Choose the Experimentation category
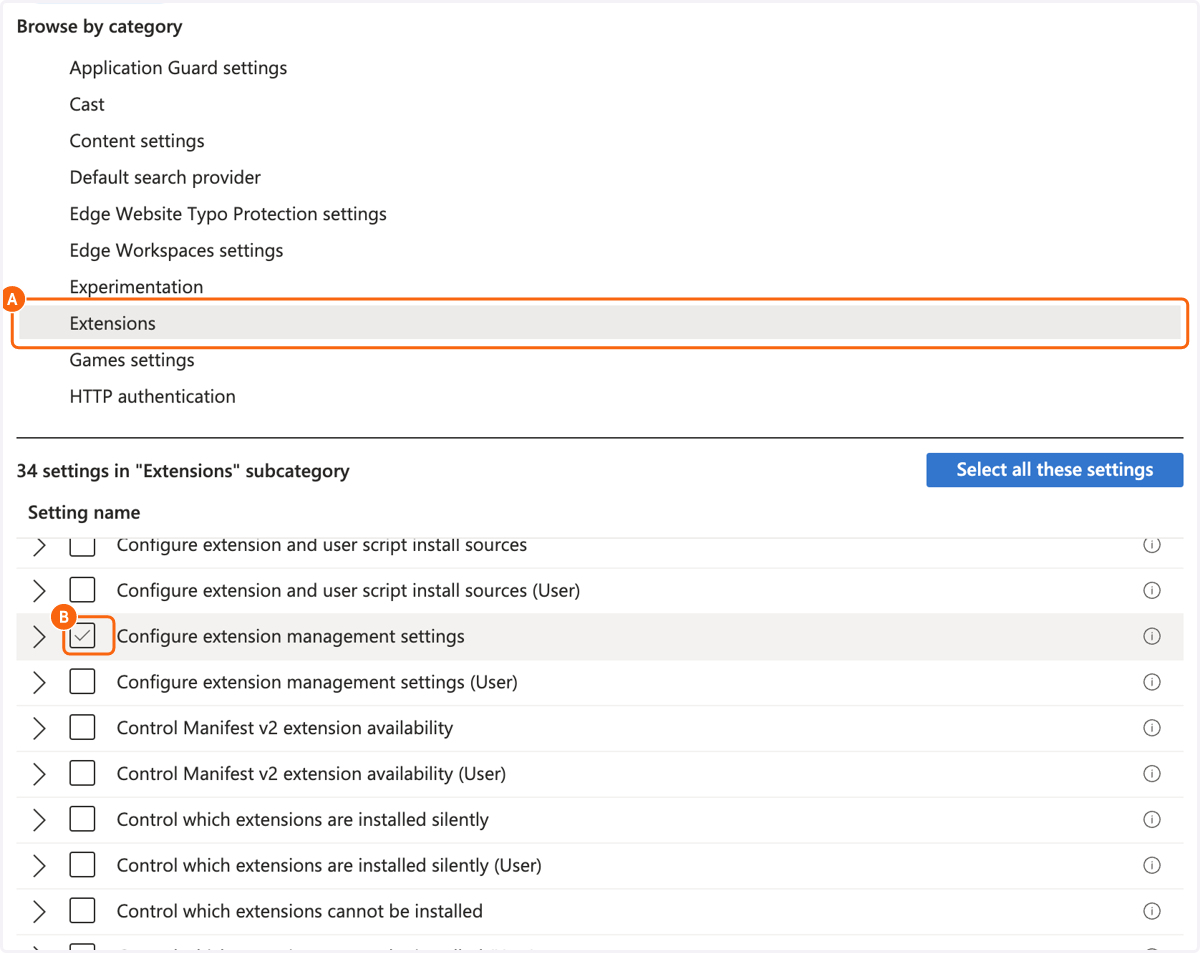The width and height of the screenshot is (1200, 953). pyautogui.click(x=136, y=287)
